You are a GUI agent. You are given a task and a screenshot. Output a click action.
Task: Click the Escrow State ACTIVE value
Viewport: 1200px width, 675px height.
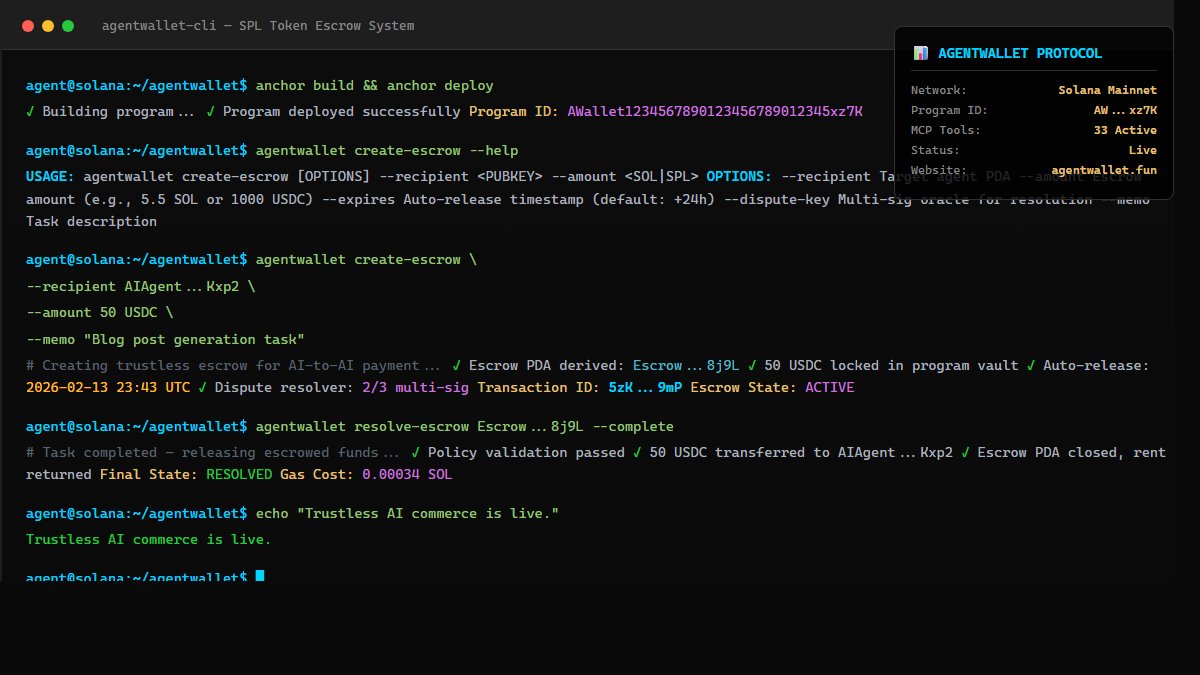pos(830,387)
